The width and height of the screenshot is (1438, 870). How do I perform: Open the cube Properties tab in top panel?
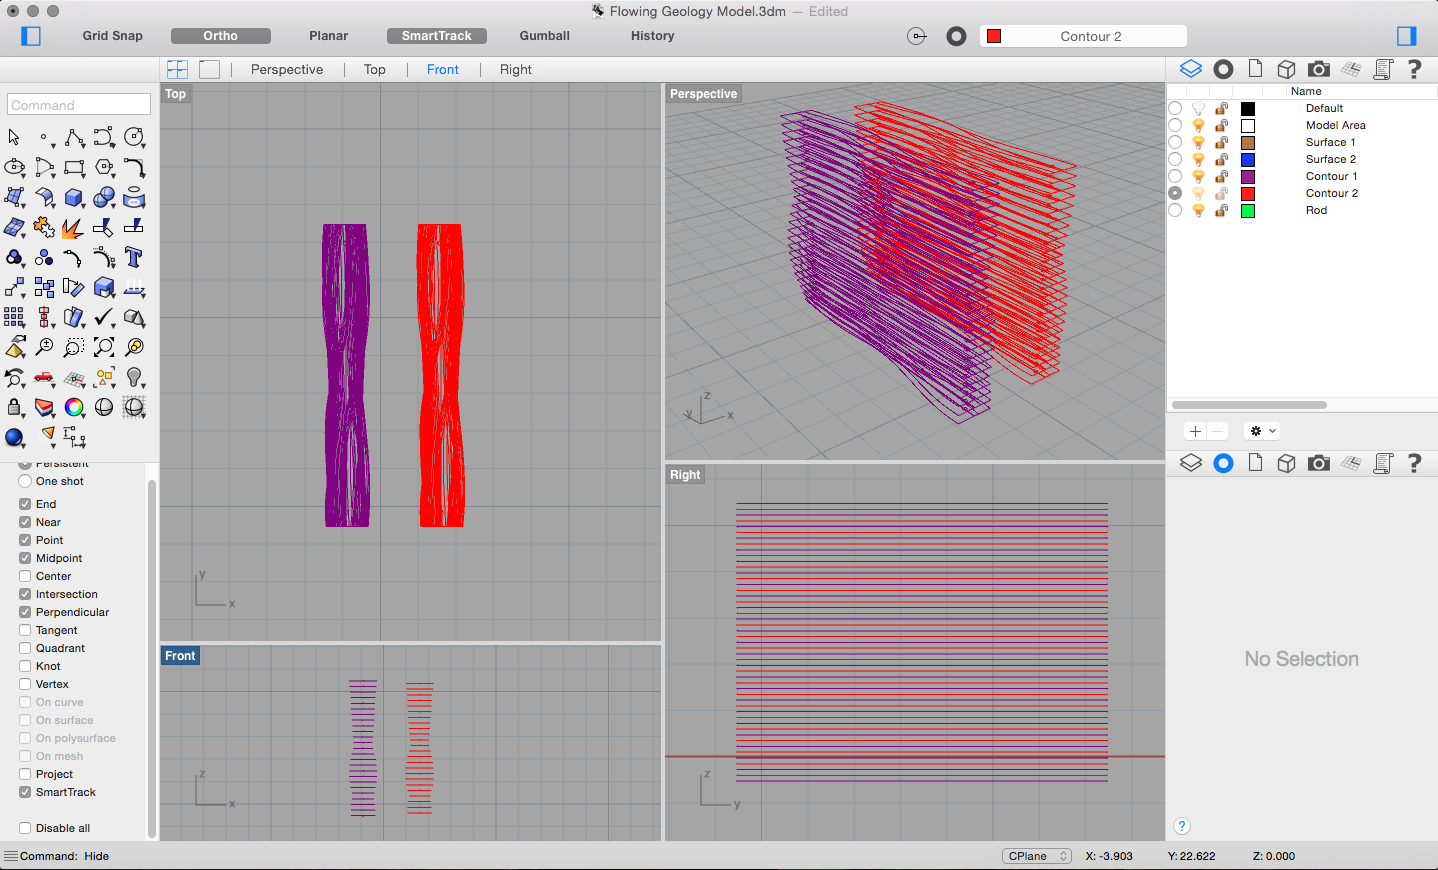point(1287,69)
